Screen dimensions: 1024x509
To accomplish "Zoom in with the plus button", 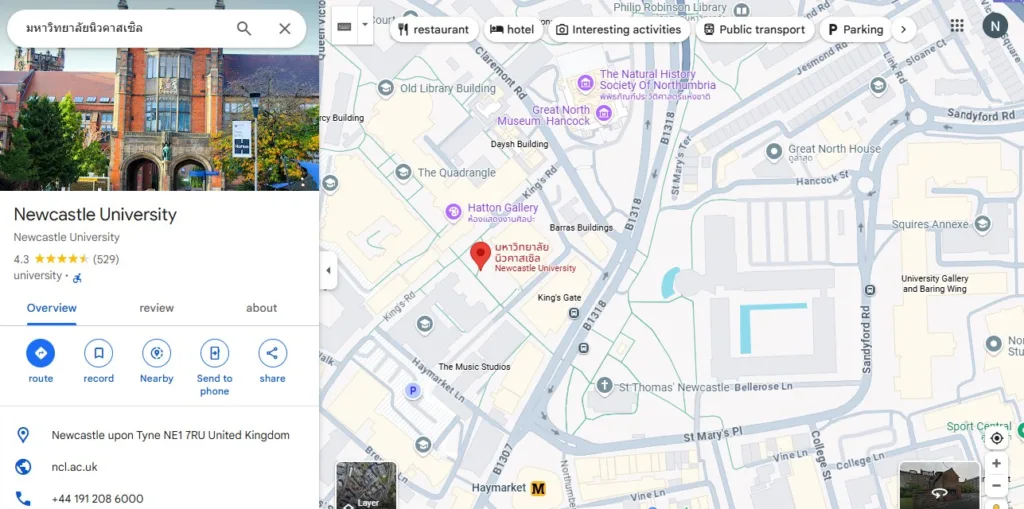I will point(996,464).
